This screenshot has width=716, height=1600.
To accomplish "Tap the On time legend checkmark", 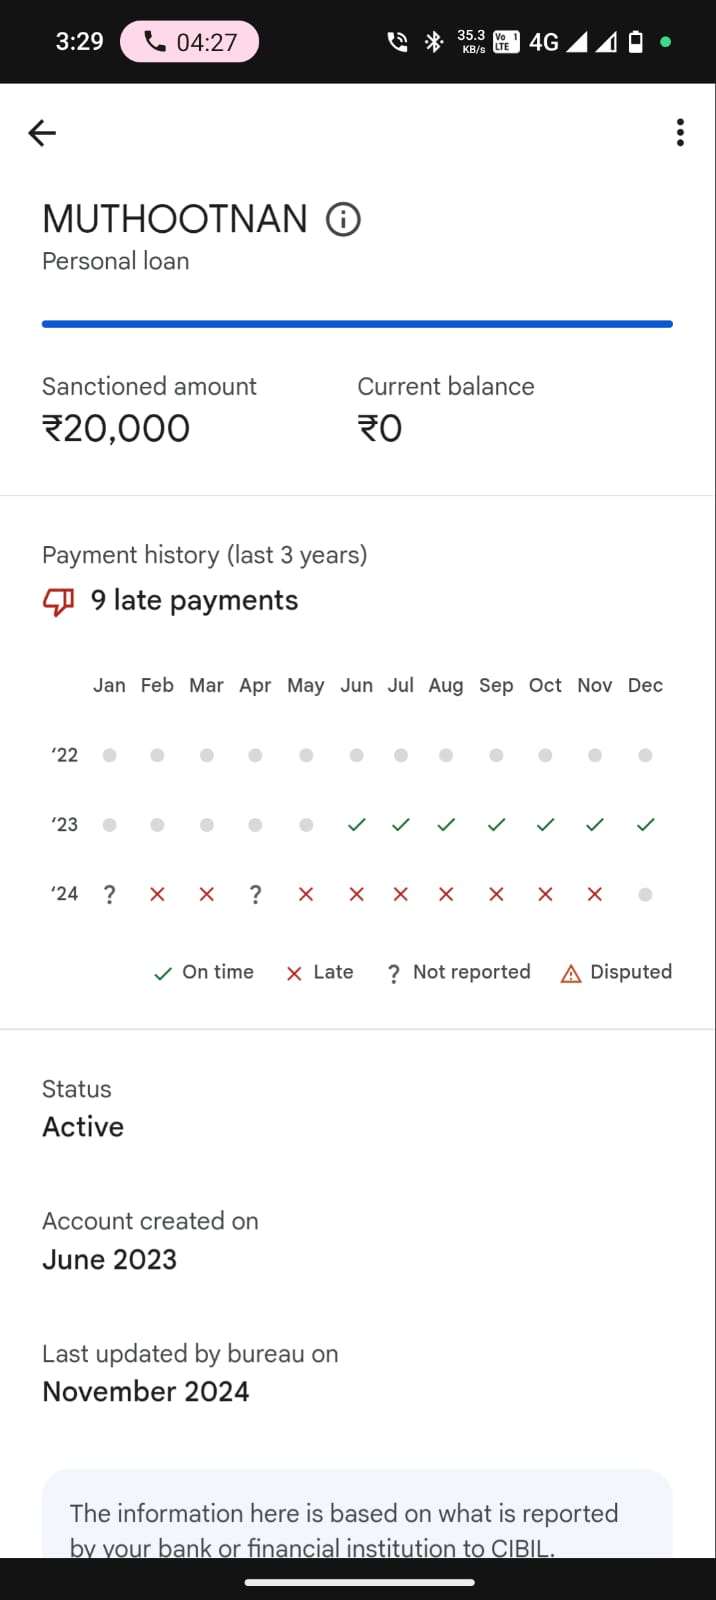I will [x=163, y=973].
